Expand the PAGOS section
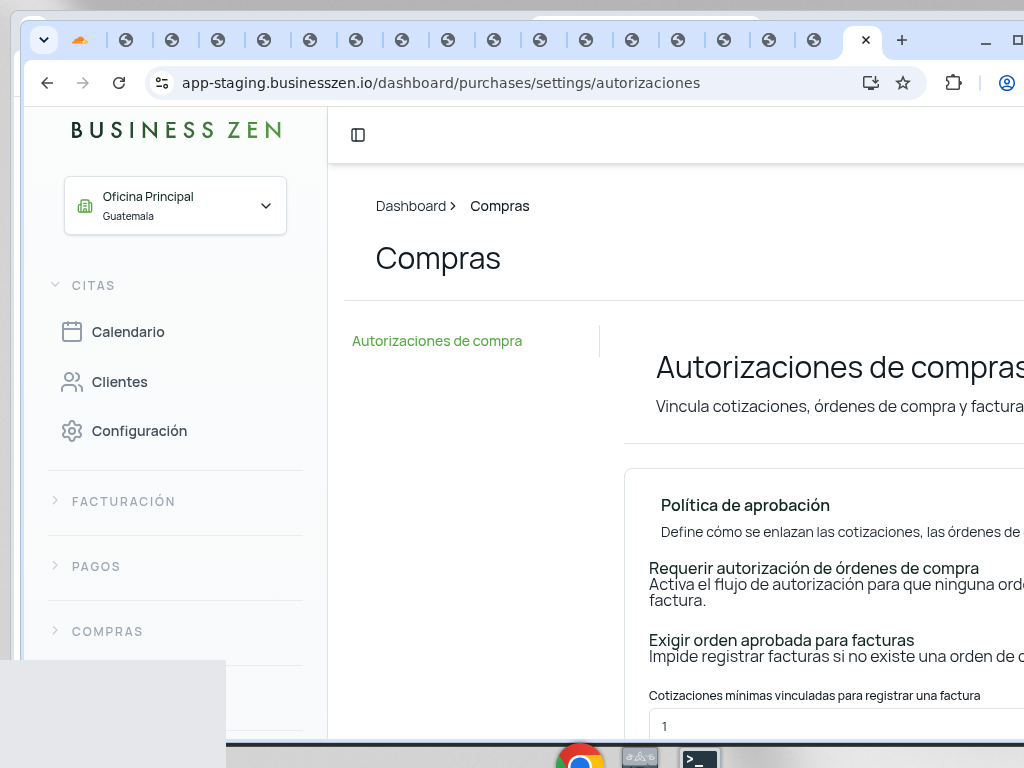Image resolution: width=1024 pixels, height=768 pixels. pyautogui.click(x=86, y=566)
